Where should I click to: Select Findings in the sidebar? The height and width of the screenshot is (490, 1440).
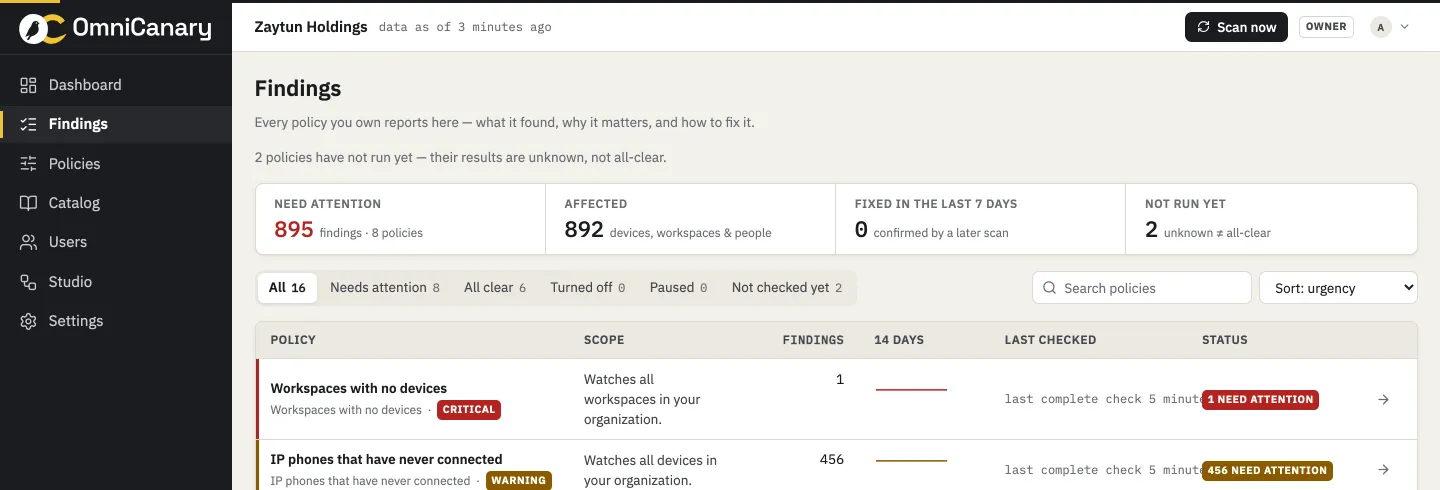[x=116, y=124]
